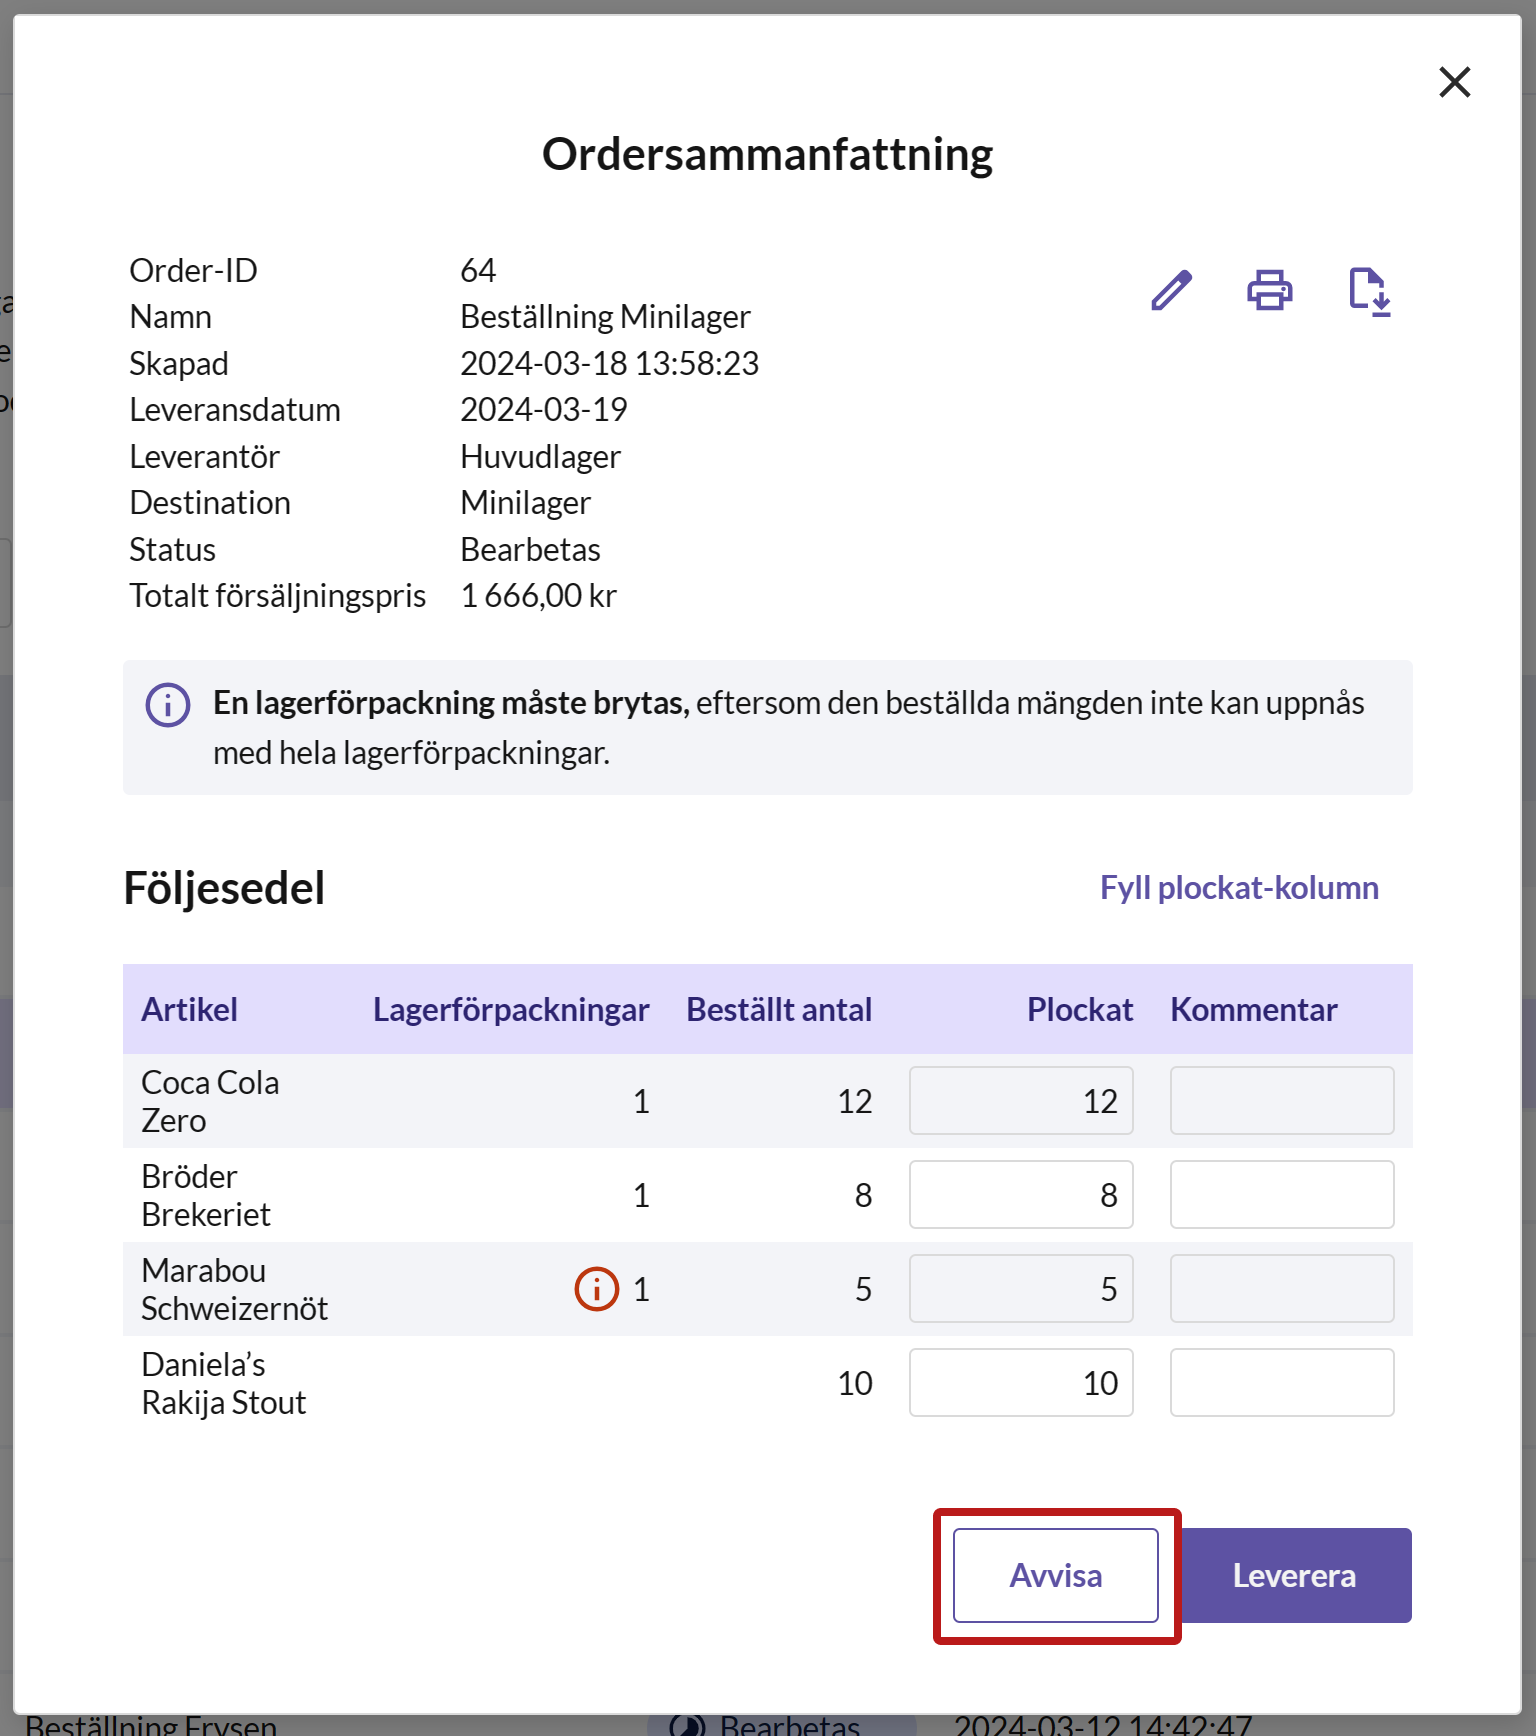
Task: Click the Order-ID value 64
Action: tap(478, 270)
